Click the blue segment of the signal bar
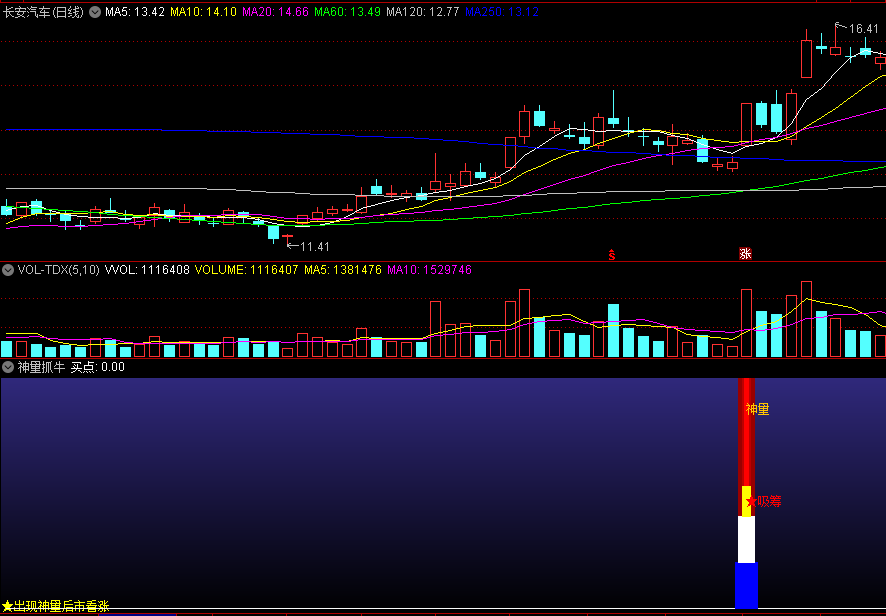The height and width of the screenshot is (616, 886). [x=746, y=585]
